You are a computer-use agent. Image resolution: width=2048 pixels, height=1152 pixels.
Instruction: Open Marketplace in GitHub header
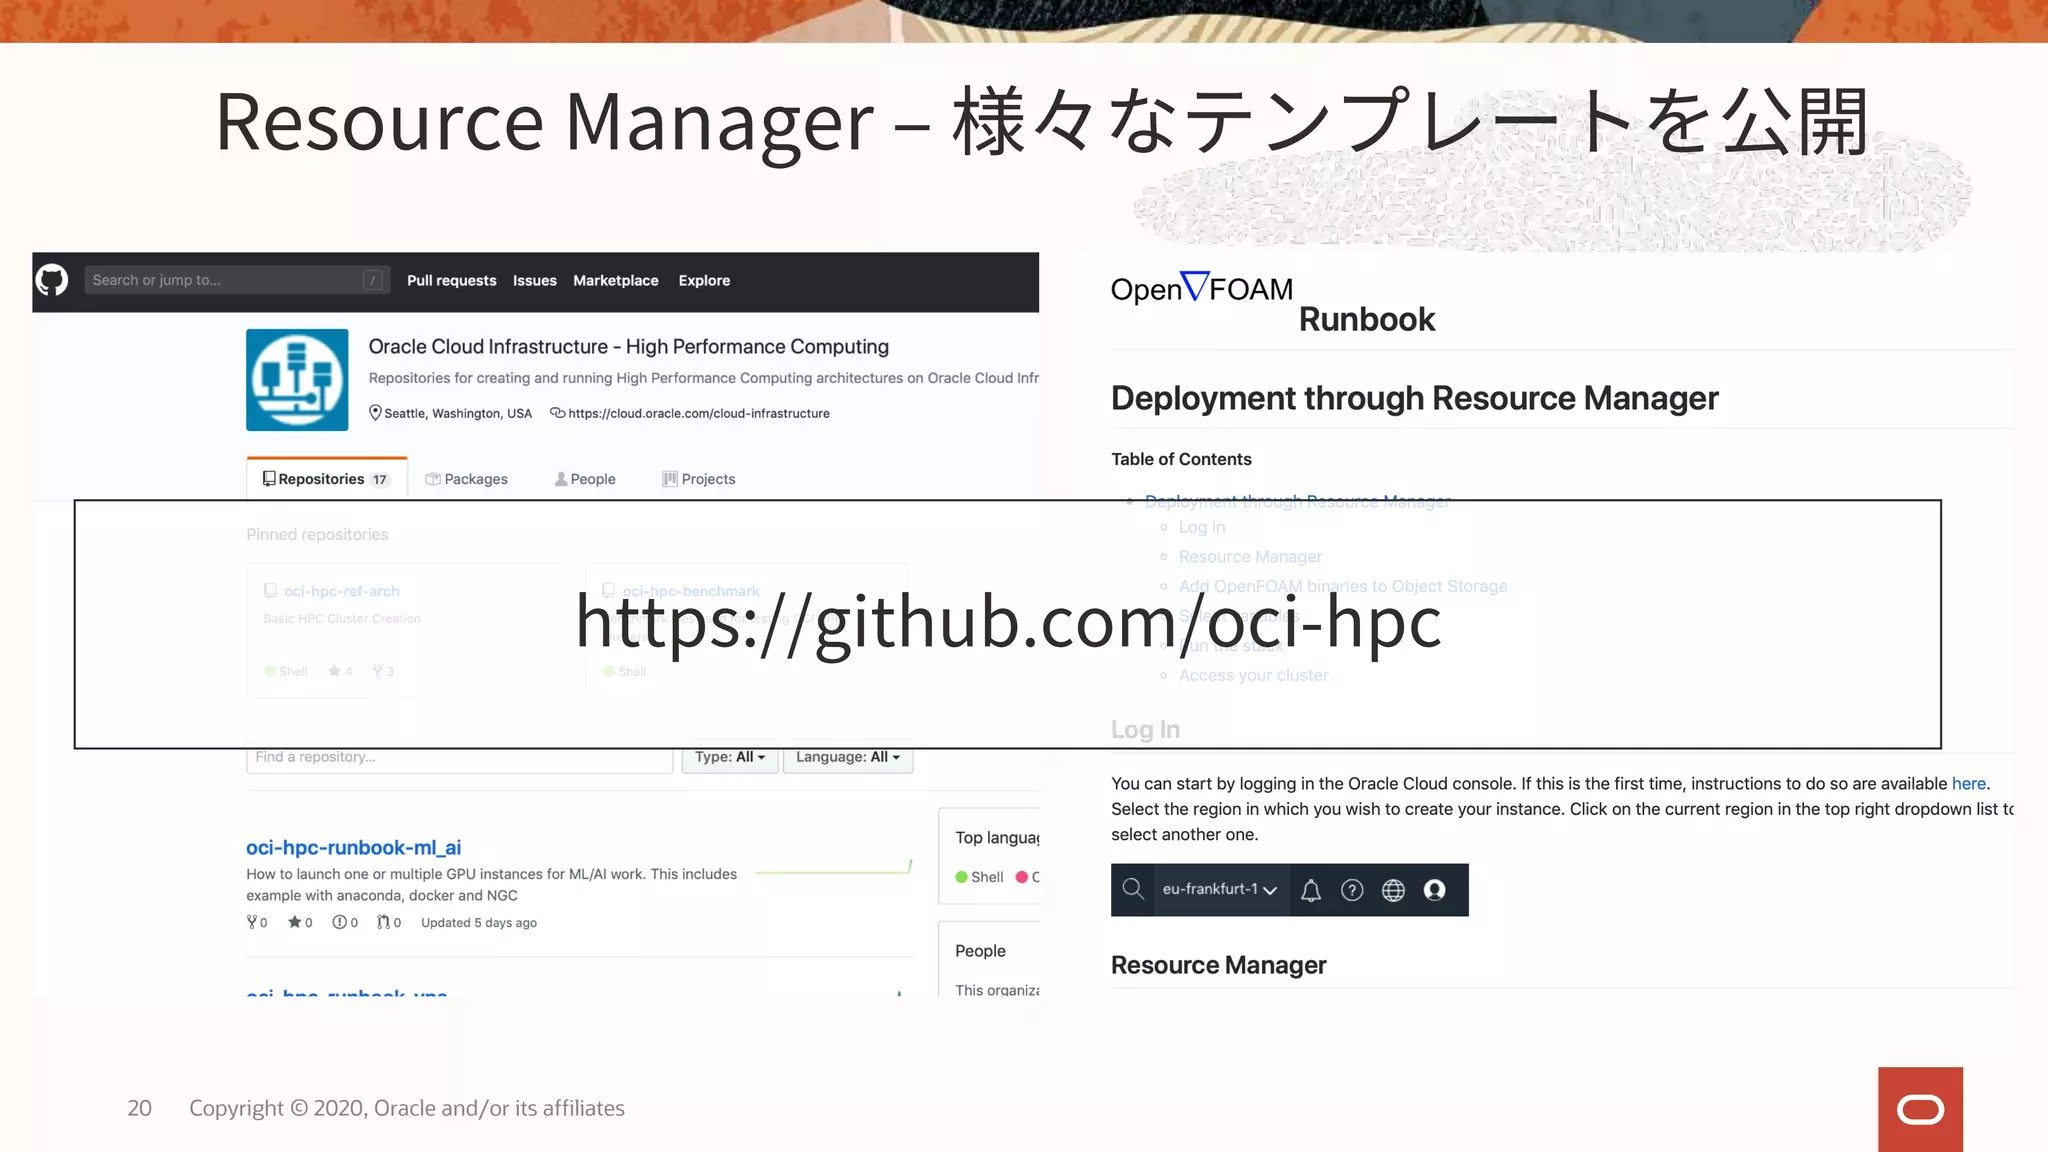[615, 281]
